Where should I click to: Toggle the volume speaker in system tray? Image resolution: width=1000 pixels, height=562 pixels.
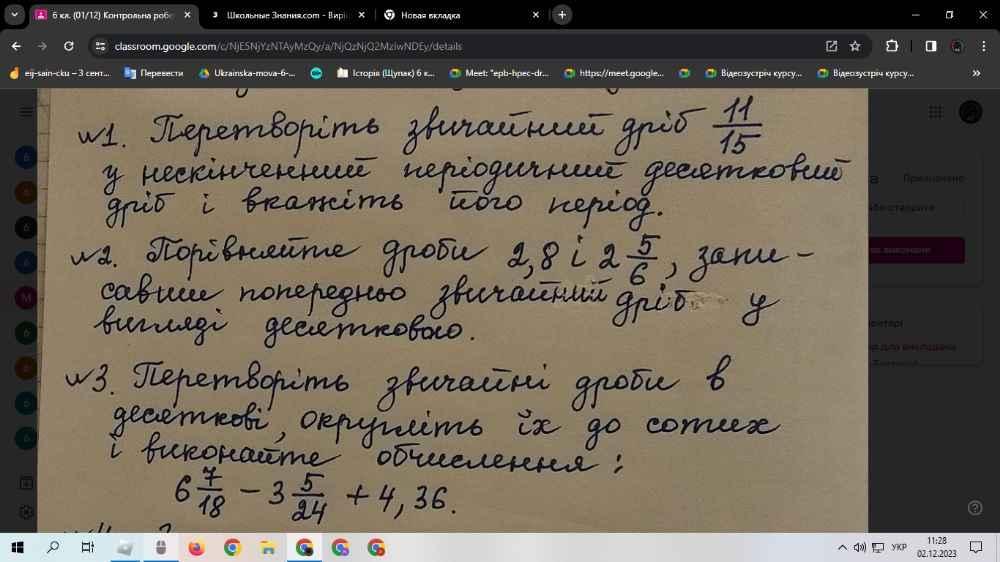859,547
